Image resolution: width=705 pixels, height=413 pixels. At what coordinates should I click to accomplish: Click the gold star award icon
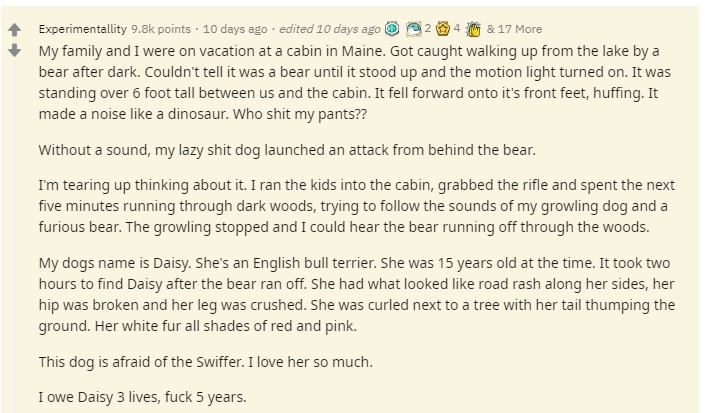coord(443,29)
